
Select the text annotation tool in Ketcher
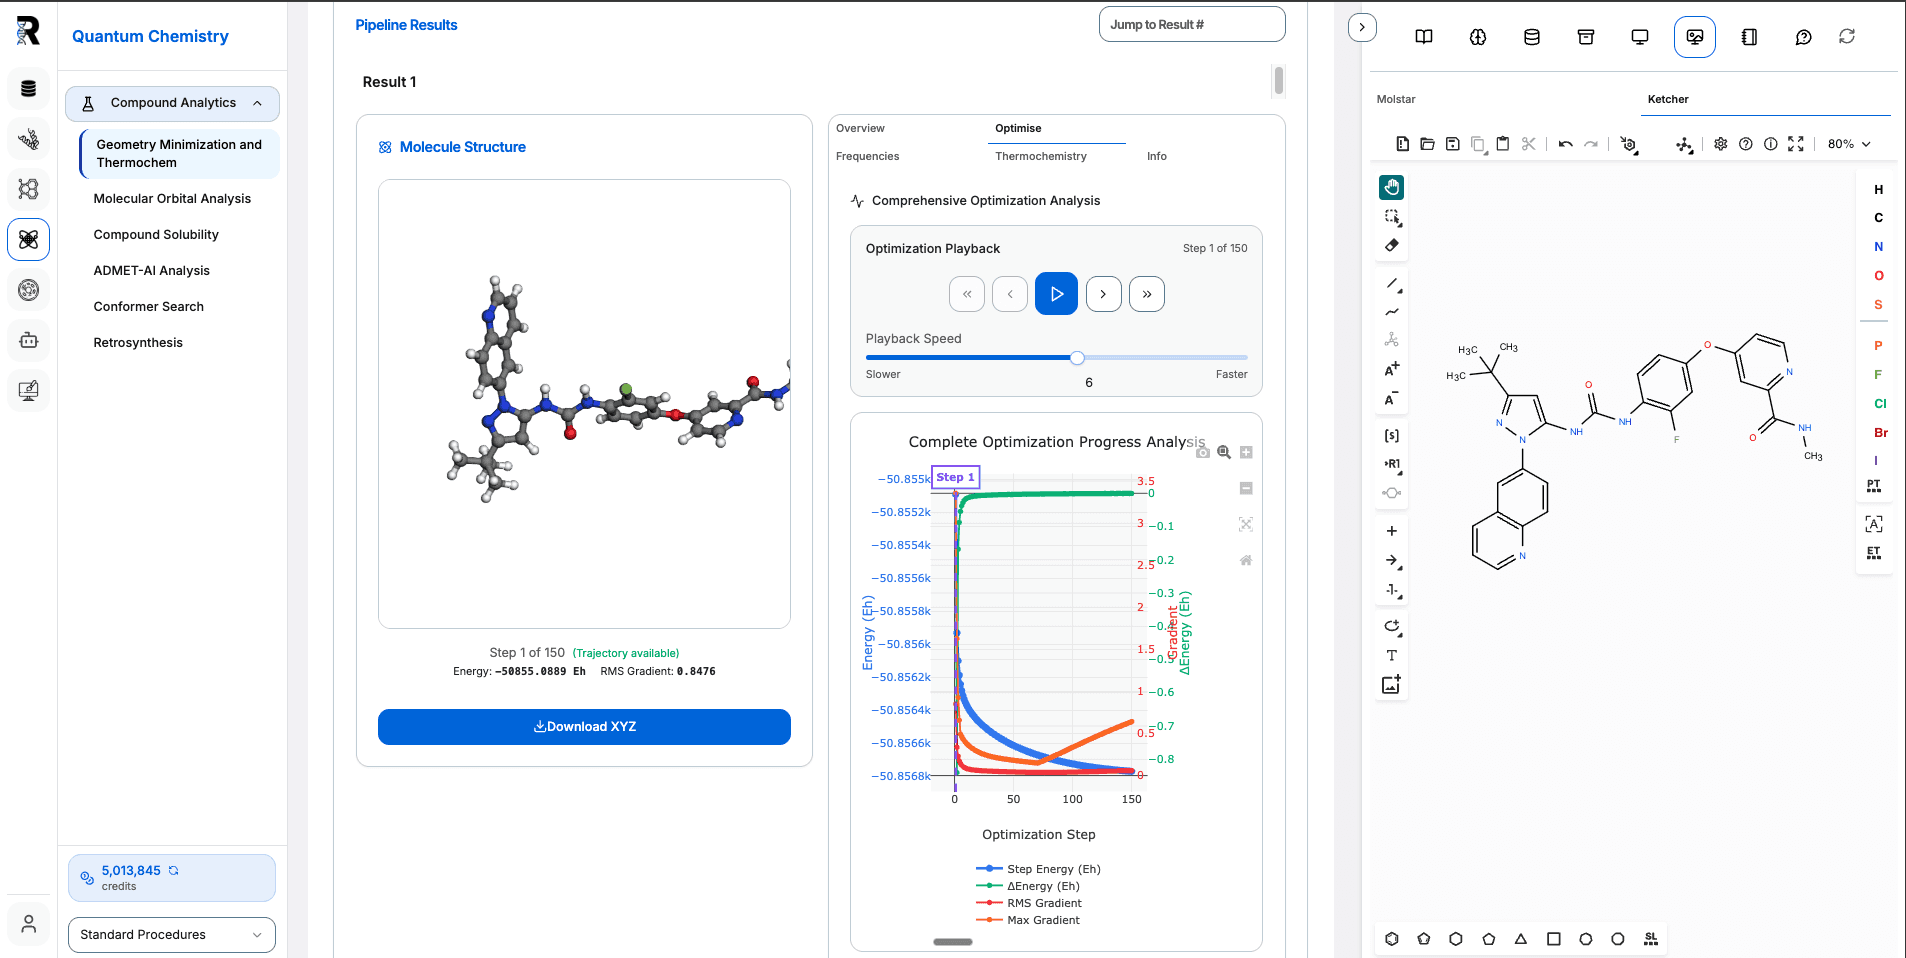[1391, 655]
